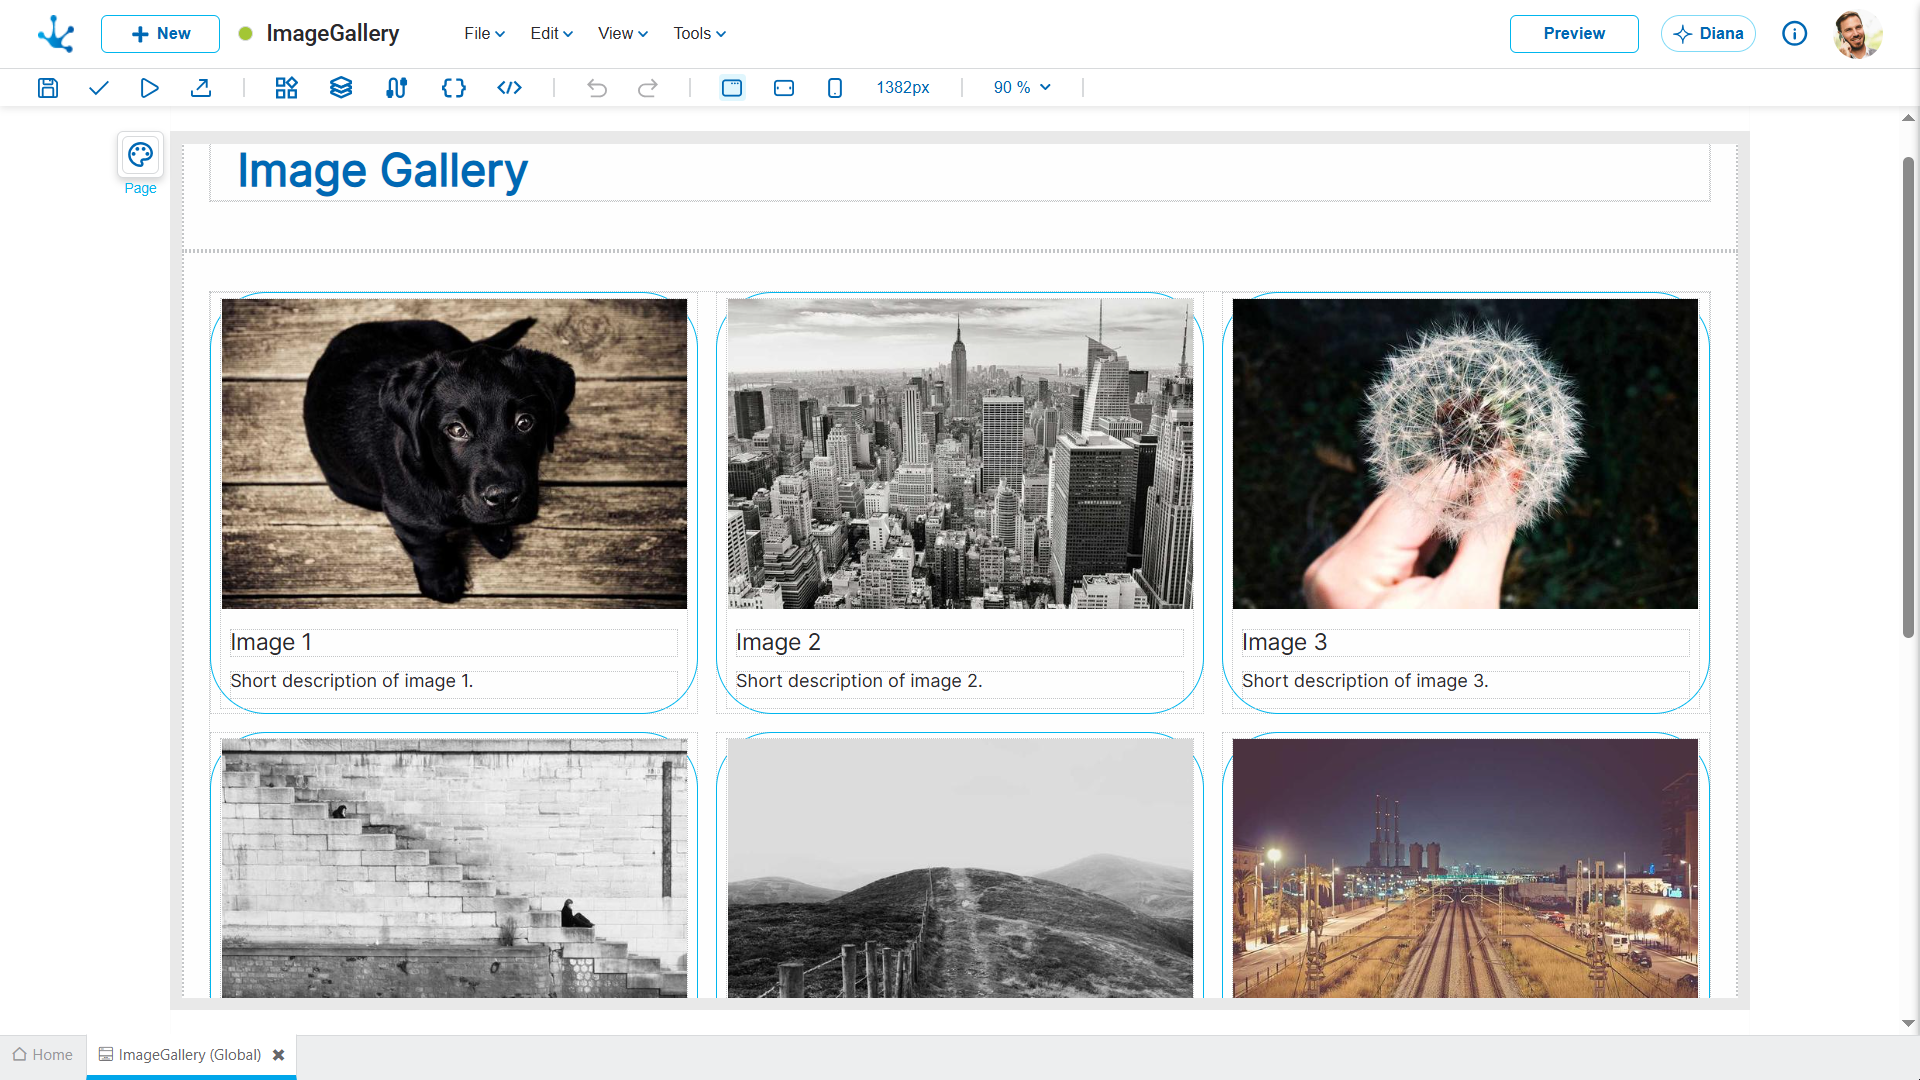This screenshot has width=1920, height=1080.
Task: Switch to mobile phone viewport
Action: pos(835,88)
